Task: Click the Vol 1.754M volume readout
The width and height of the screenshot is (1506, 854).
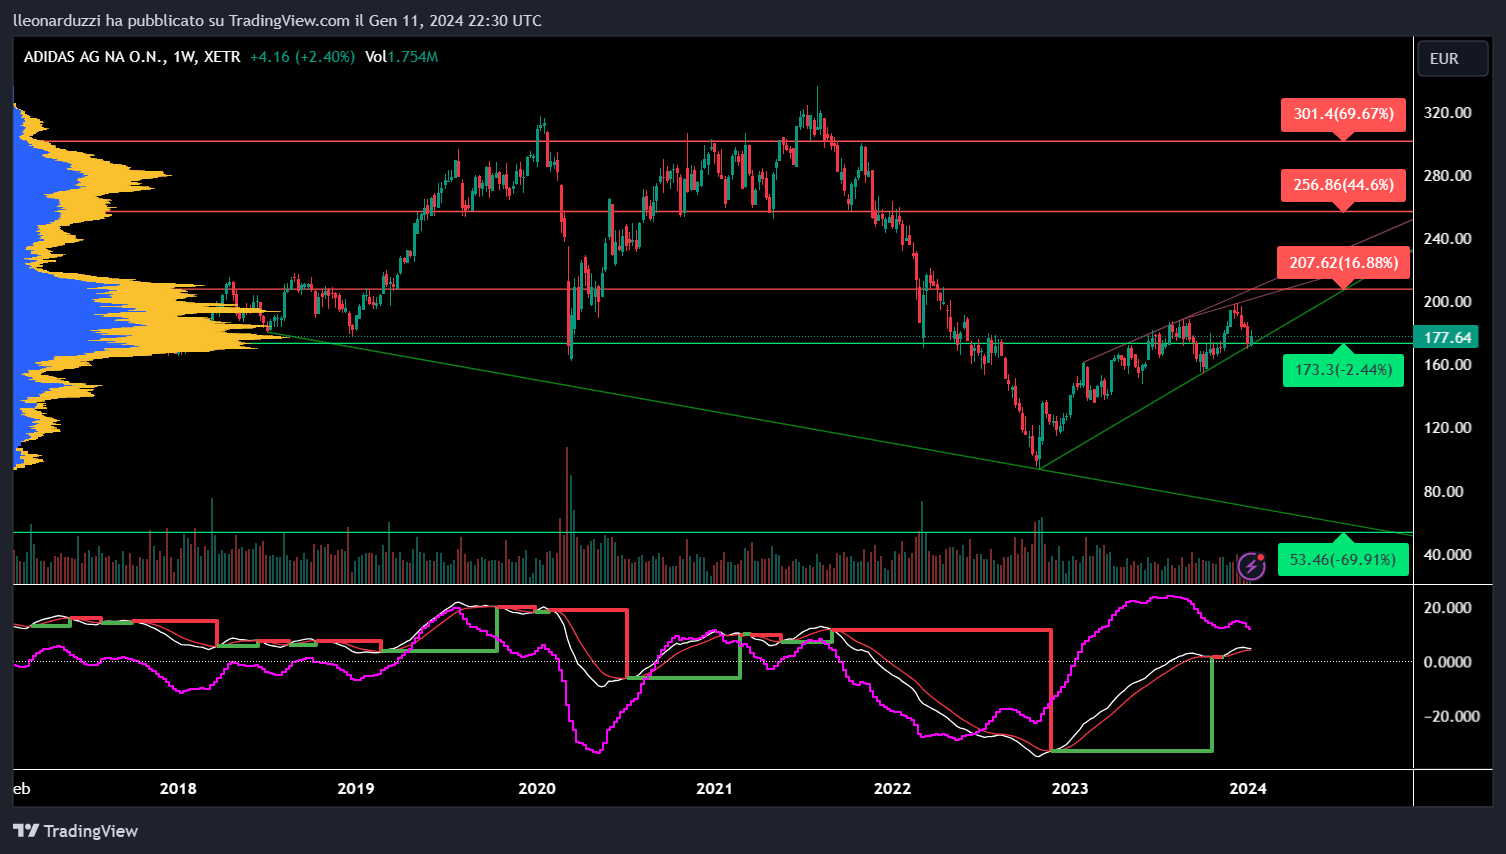Action: click(x=401, y=57)
